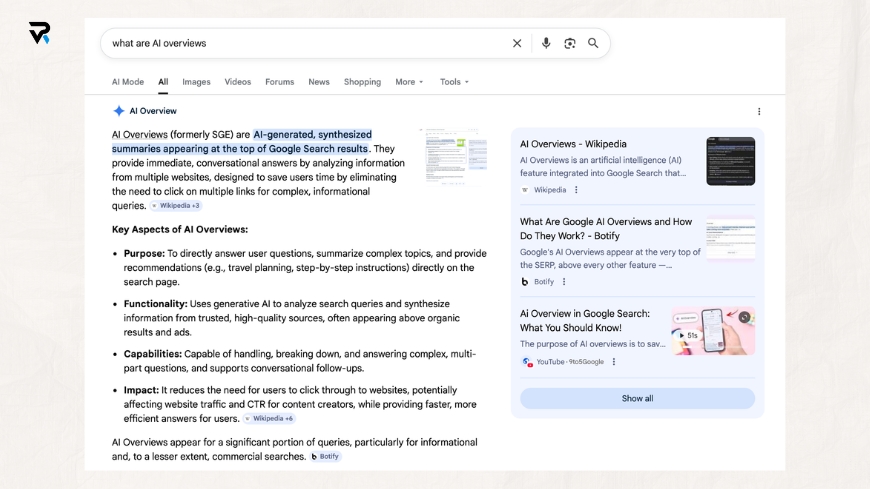Viewport: 870px width, 489px height.
Task: Open the Shopping tab
Action: [x=362, y=82]
